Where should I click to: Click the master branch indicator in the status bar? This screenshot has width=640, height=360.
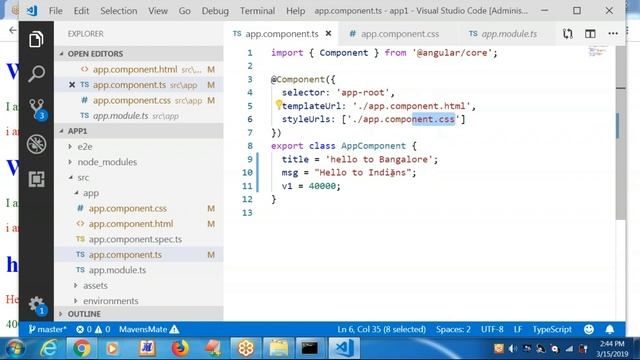point(47,329)
